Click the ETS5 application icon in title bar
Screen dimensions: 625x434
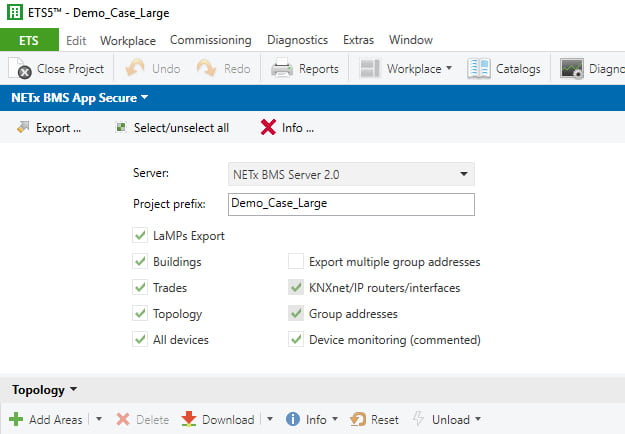14,12
